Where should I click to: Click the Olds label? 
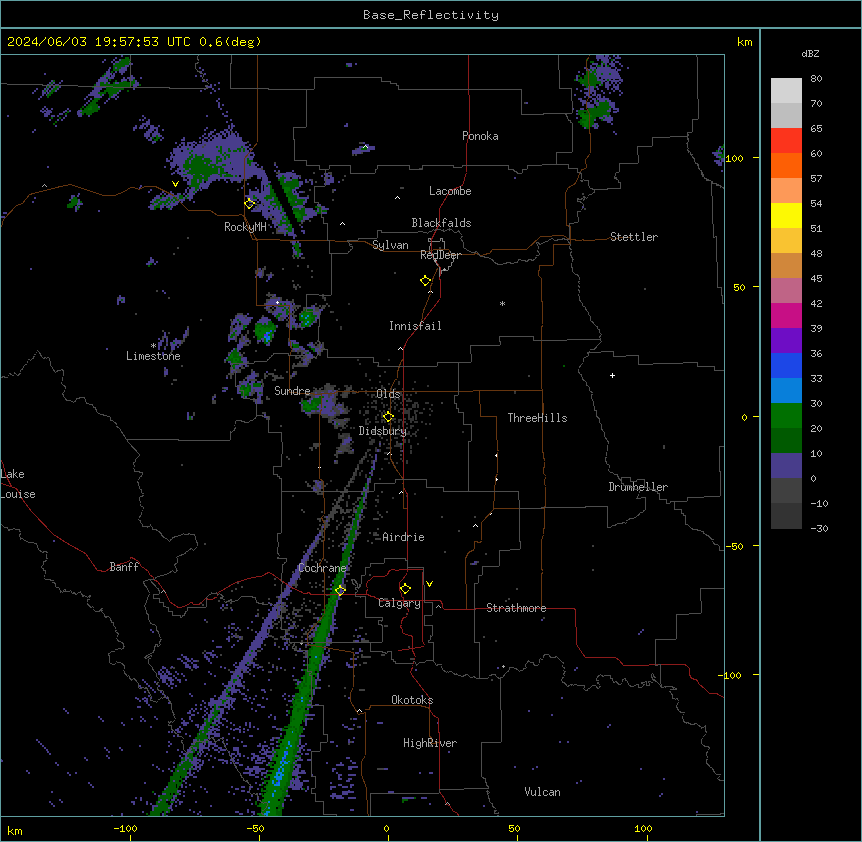(388, 394)
